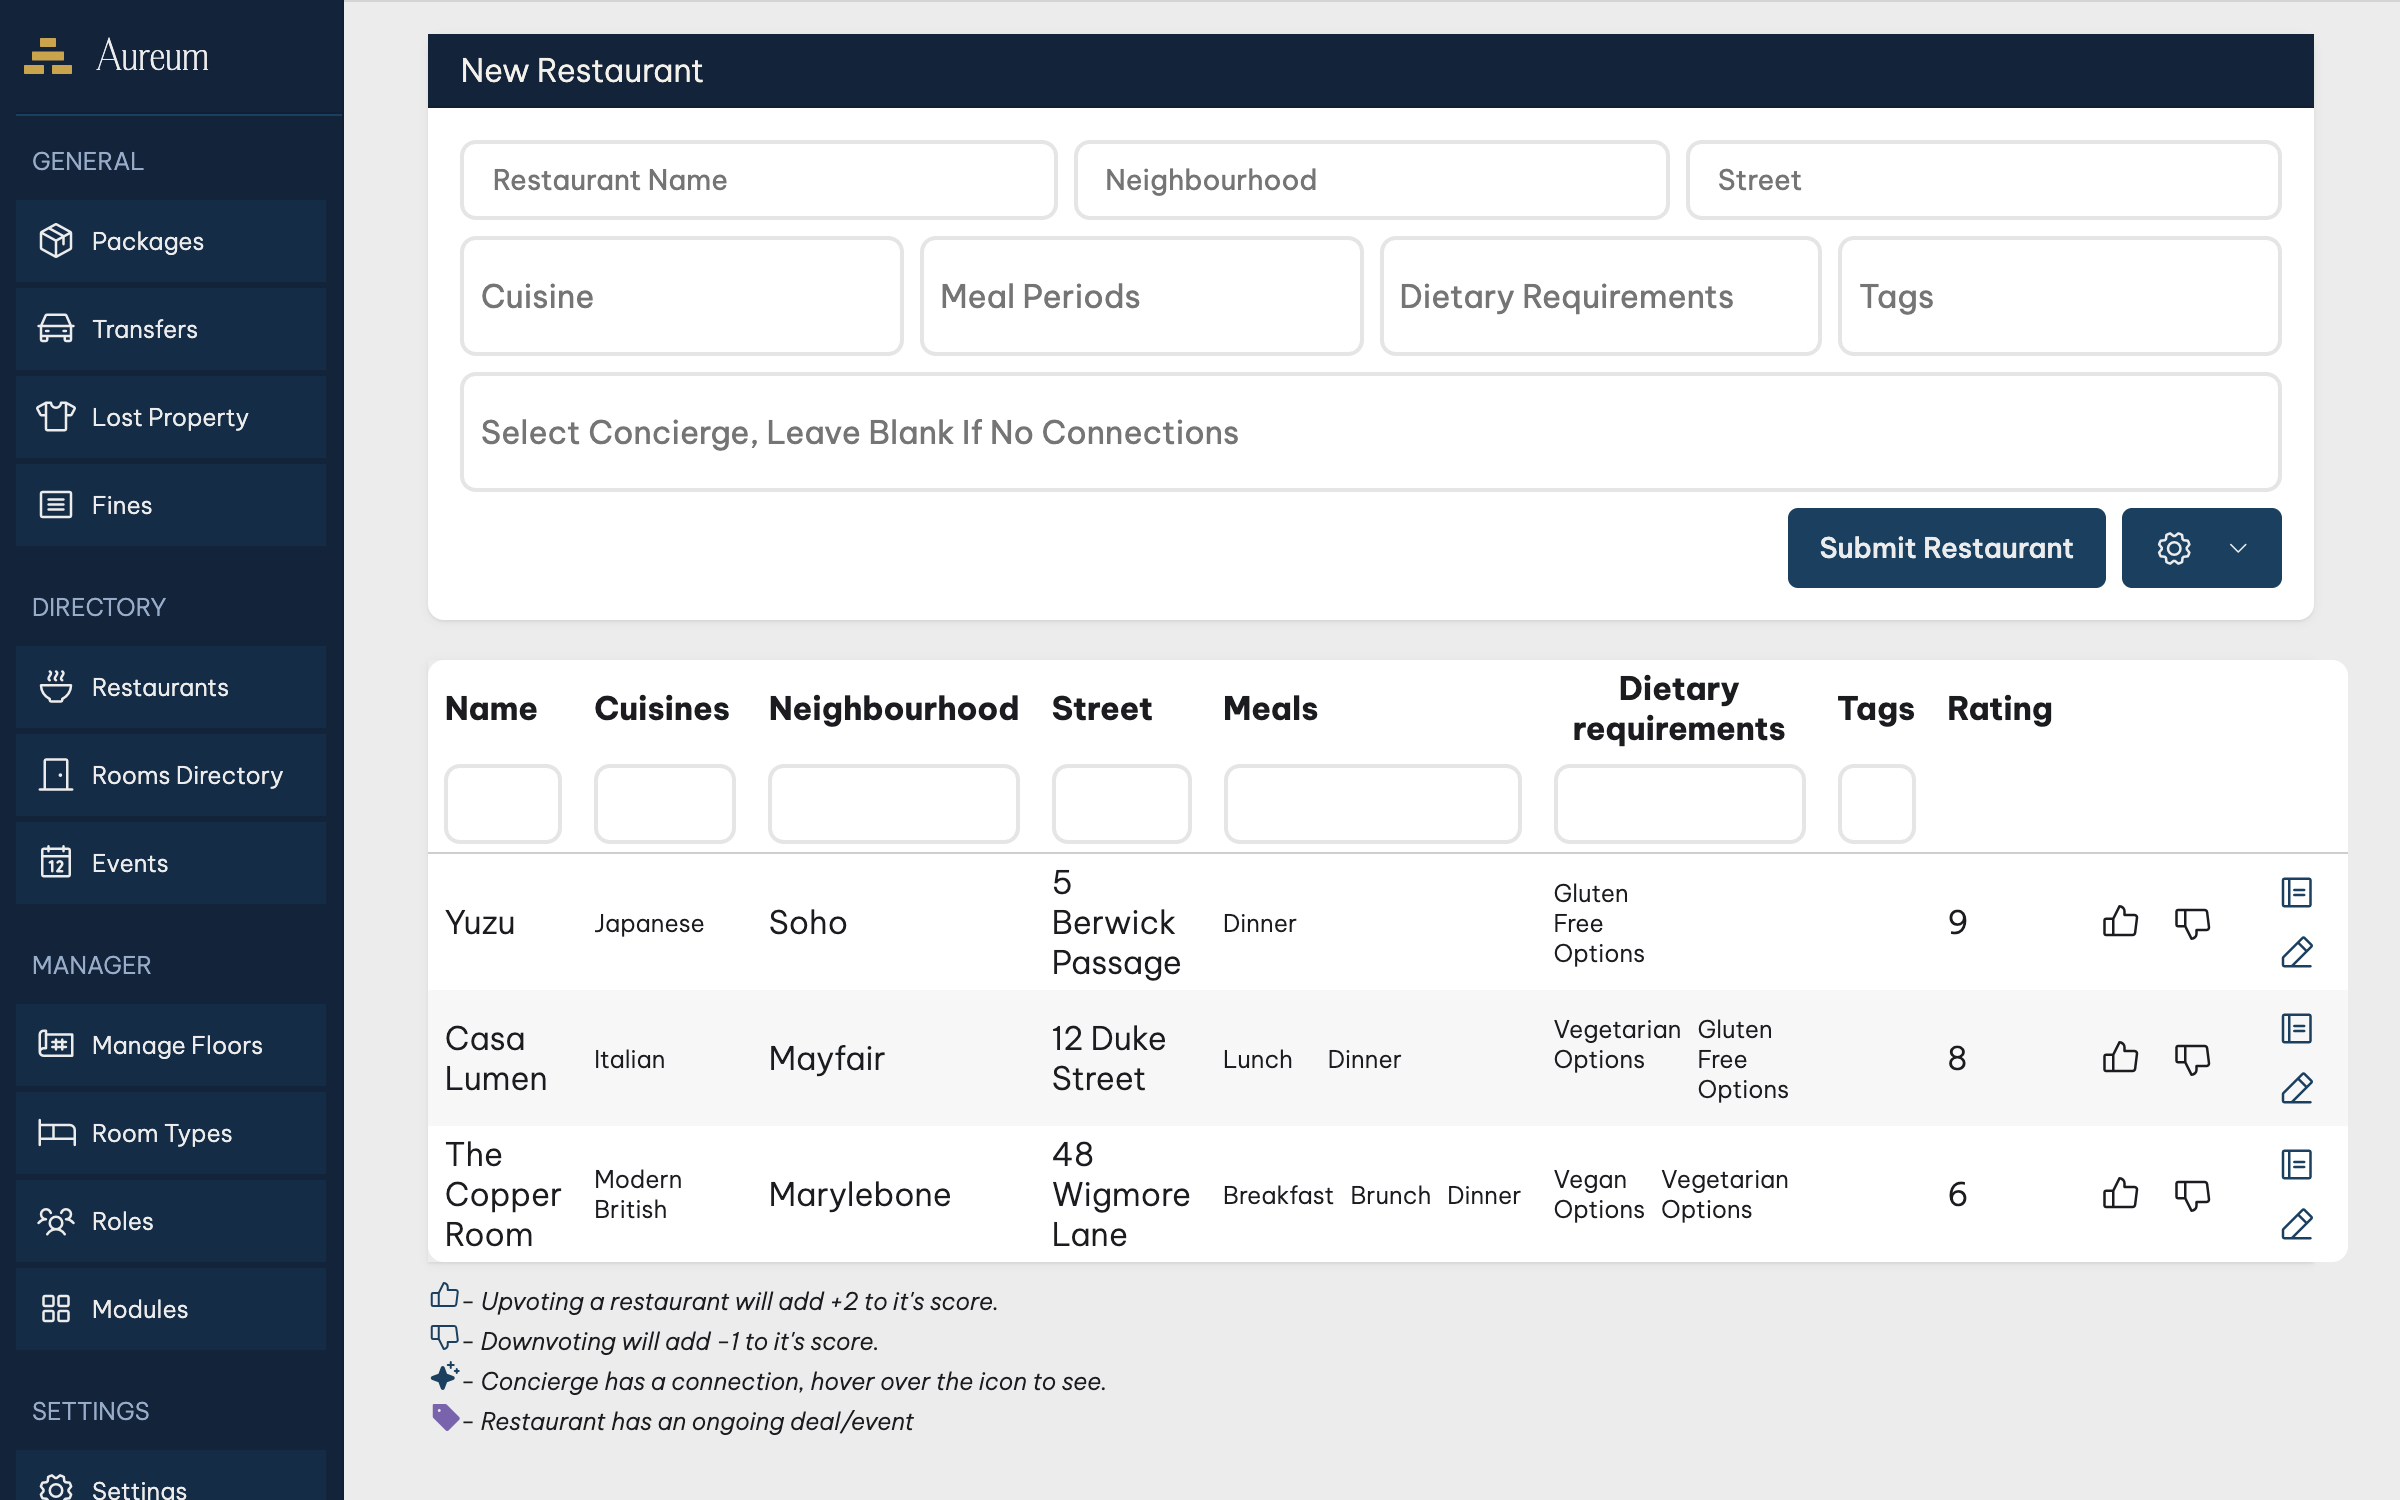2400x1500 pixels.
Task: Open Lost Property in the sidebar
Action: (171, 417)
